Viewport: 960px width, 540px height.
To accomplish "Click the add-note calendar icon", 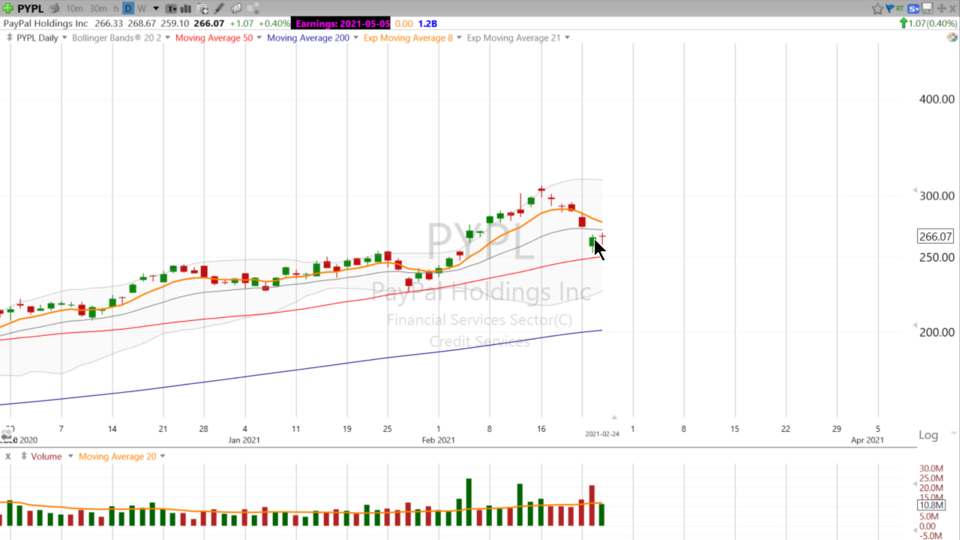I will point(202,9).
